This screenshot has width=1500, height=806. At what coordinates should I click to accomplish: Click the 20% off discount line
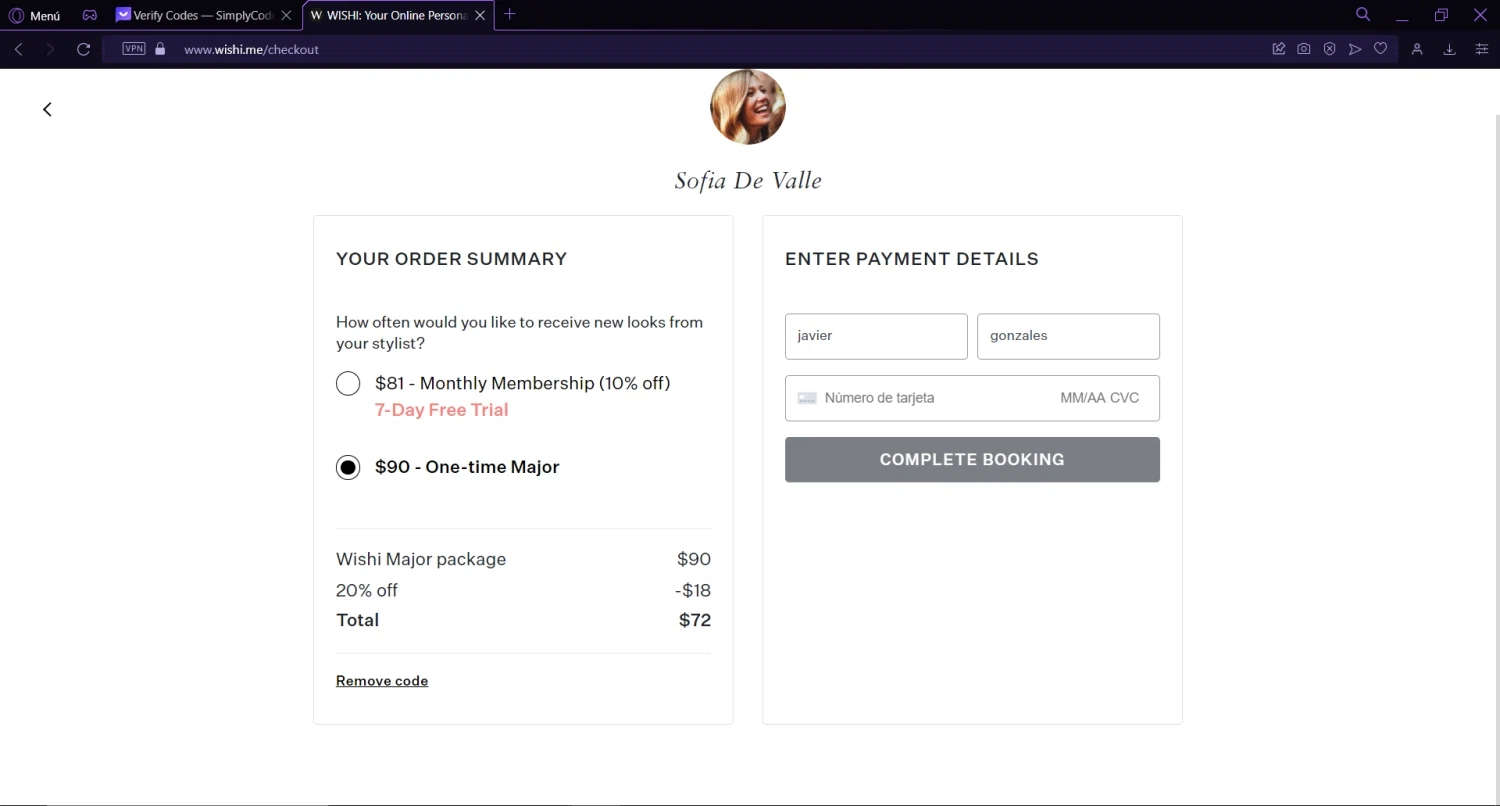point(523,590)
